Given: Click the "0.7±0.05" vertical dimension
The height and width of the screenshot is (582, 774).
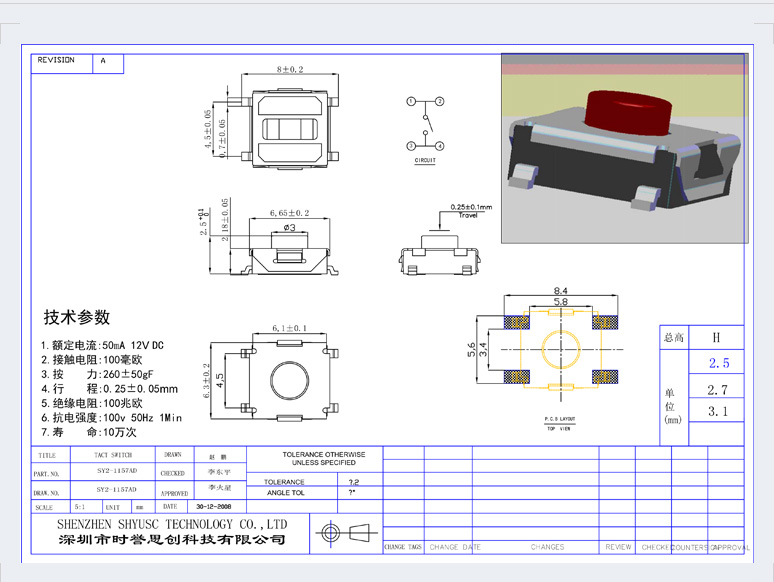Looking at the screenshot, I should (x=223, y=138).
